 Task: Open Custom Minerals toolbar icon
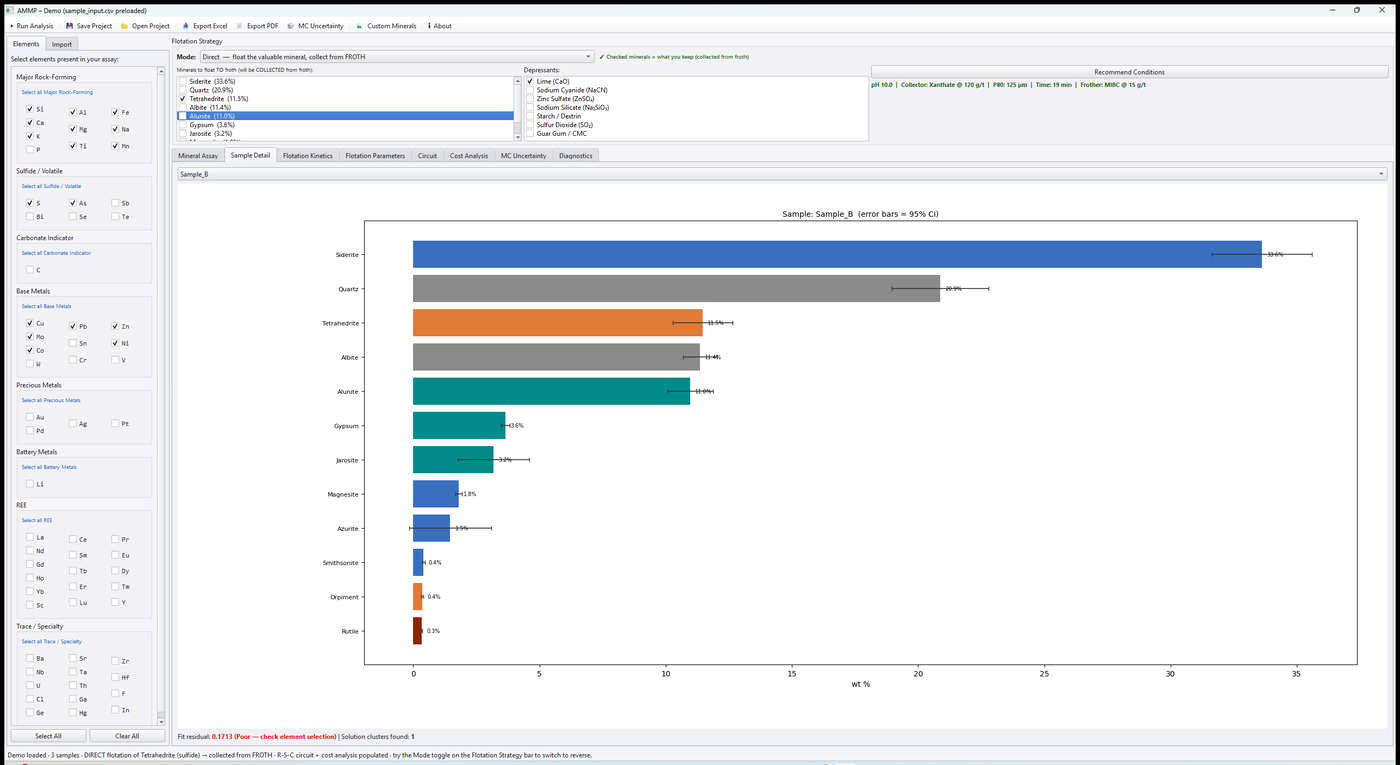pos(359,26)
